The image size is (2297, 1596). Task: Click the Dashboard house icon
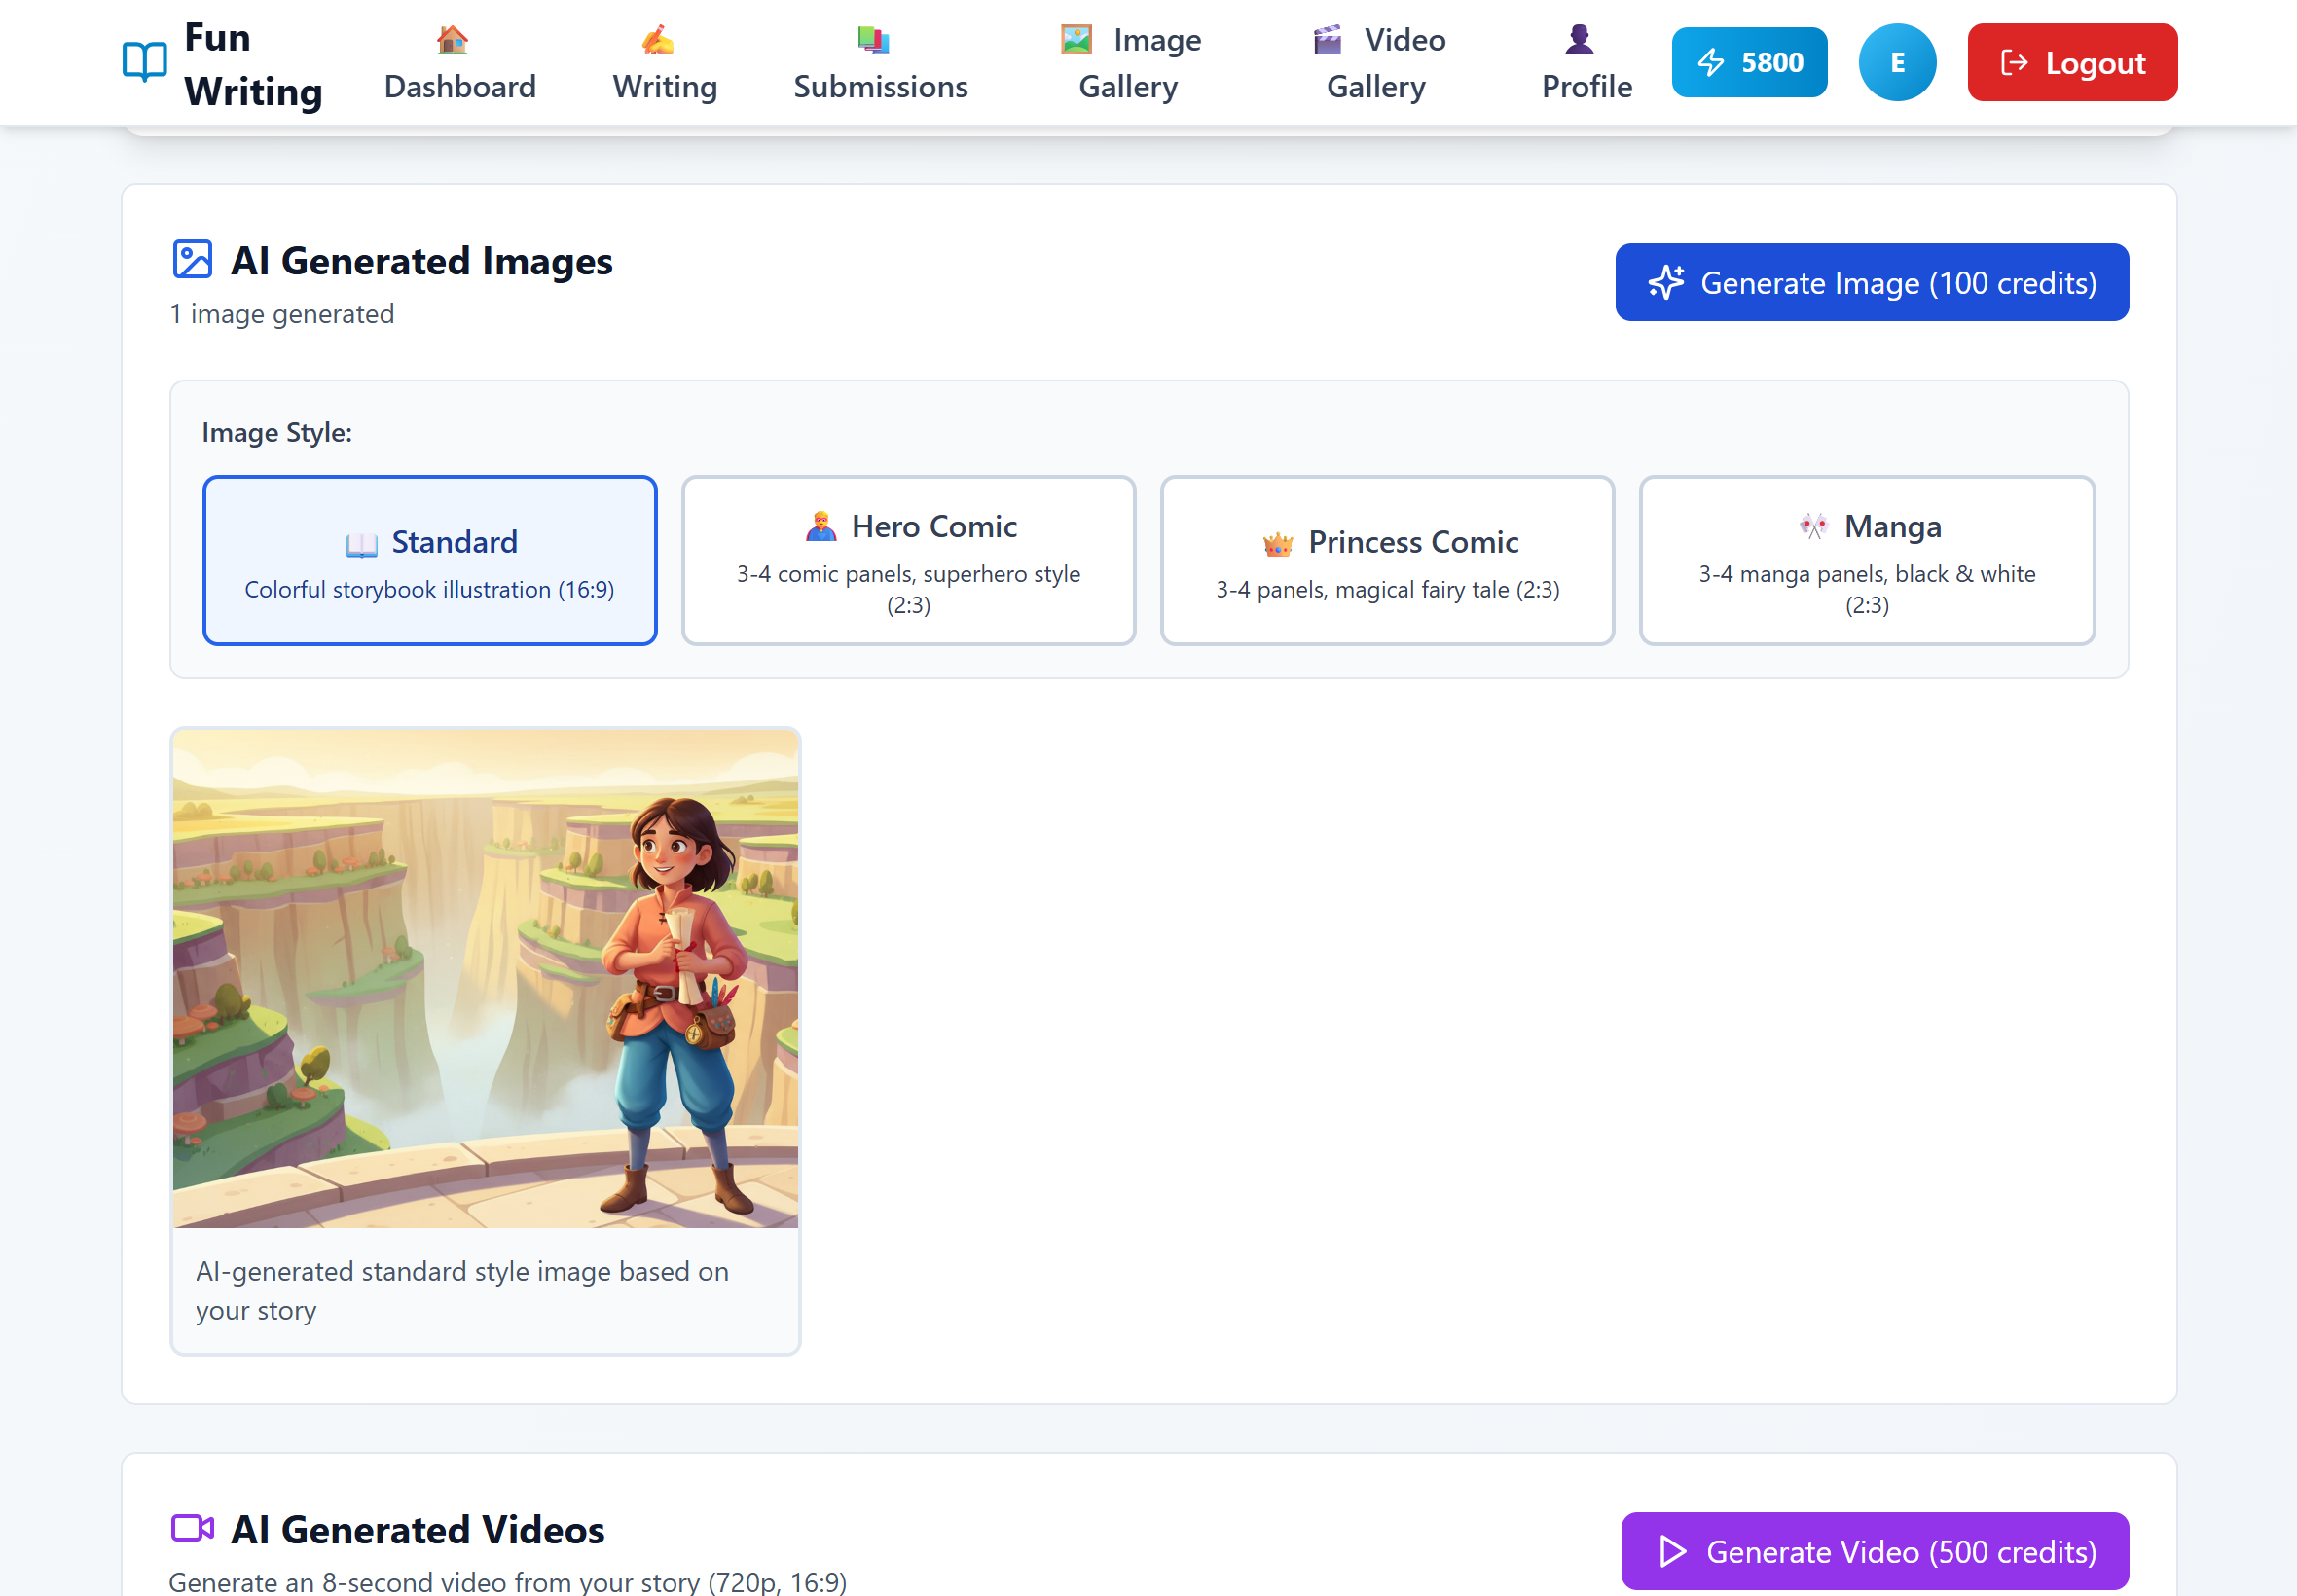(452, 40)
